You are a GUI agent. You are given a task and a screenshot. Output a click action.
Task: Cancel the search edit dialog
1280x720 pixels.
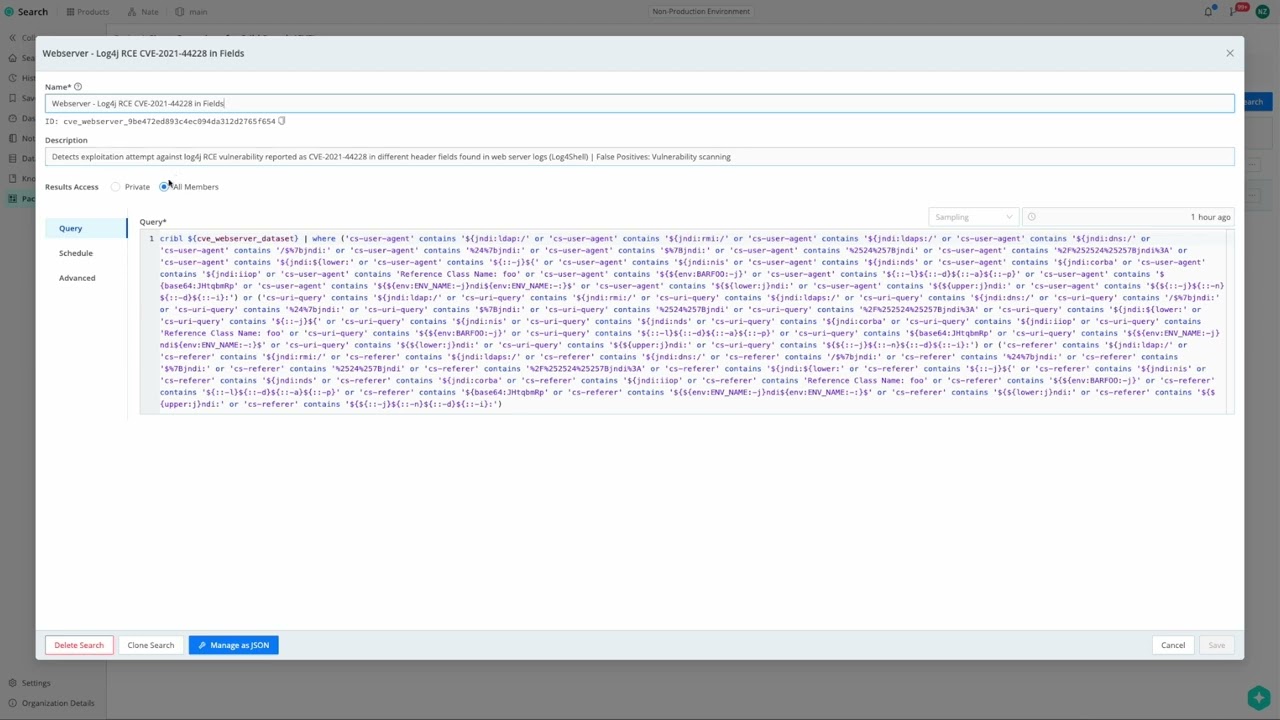click(1173, 645)
